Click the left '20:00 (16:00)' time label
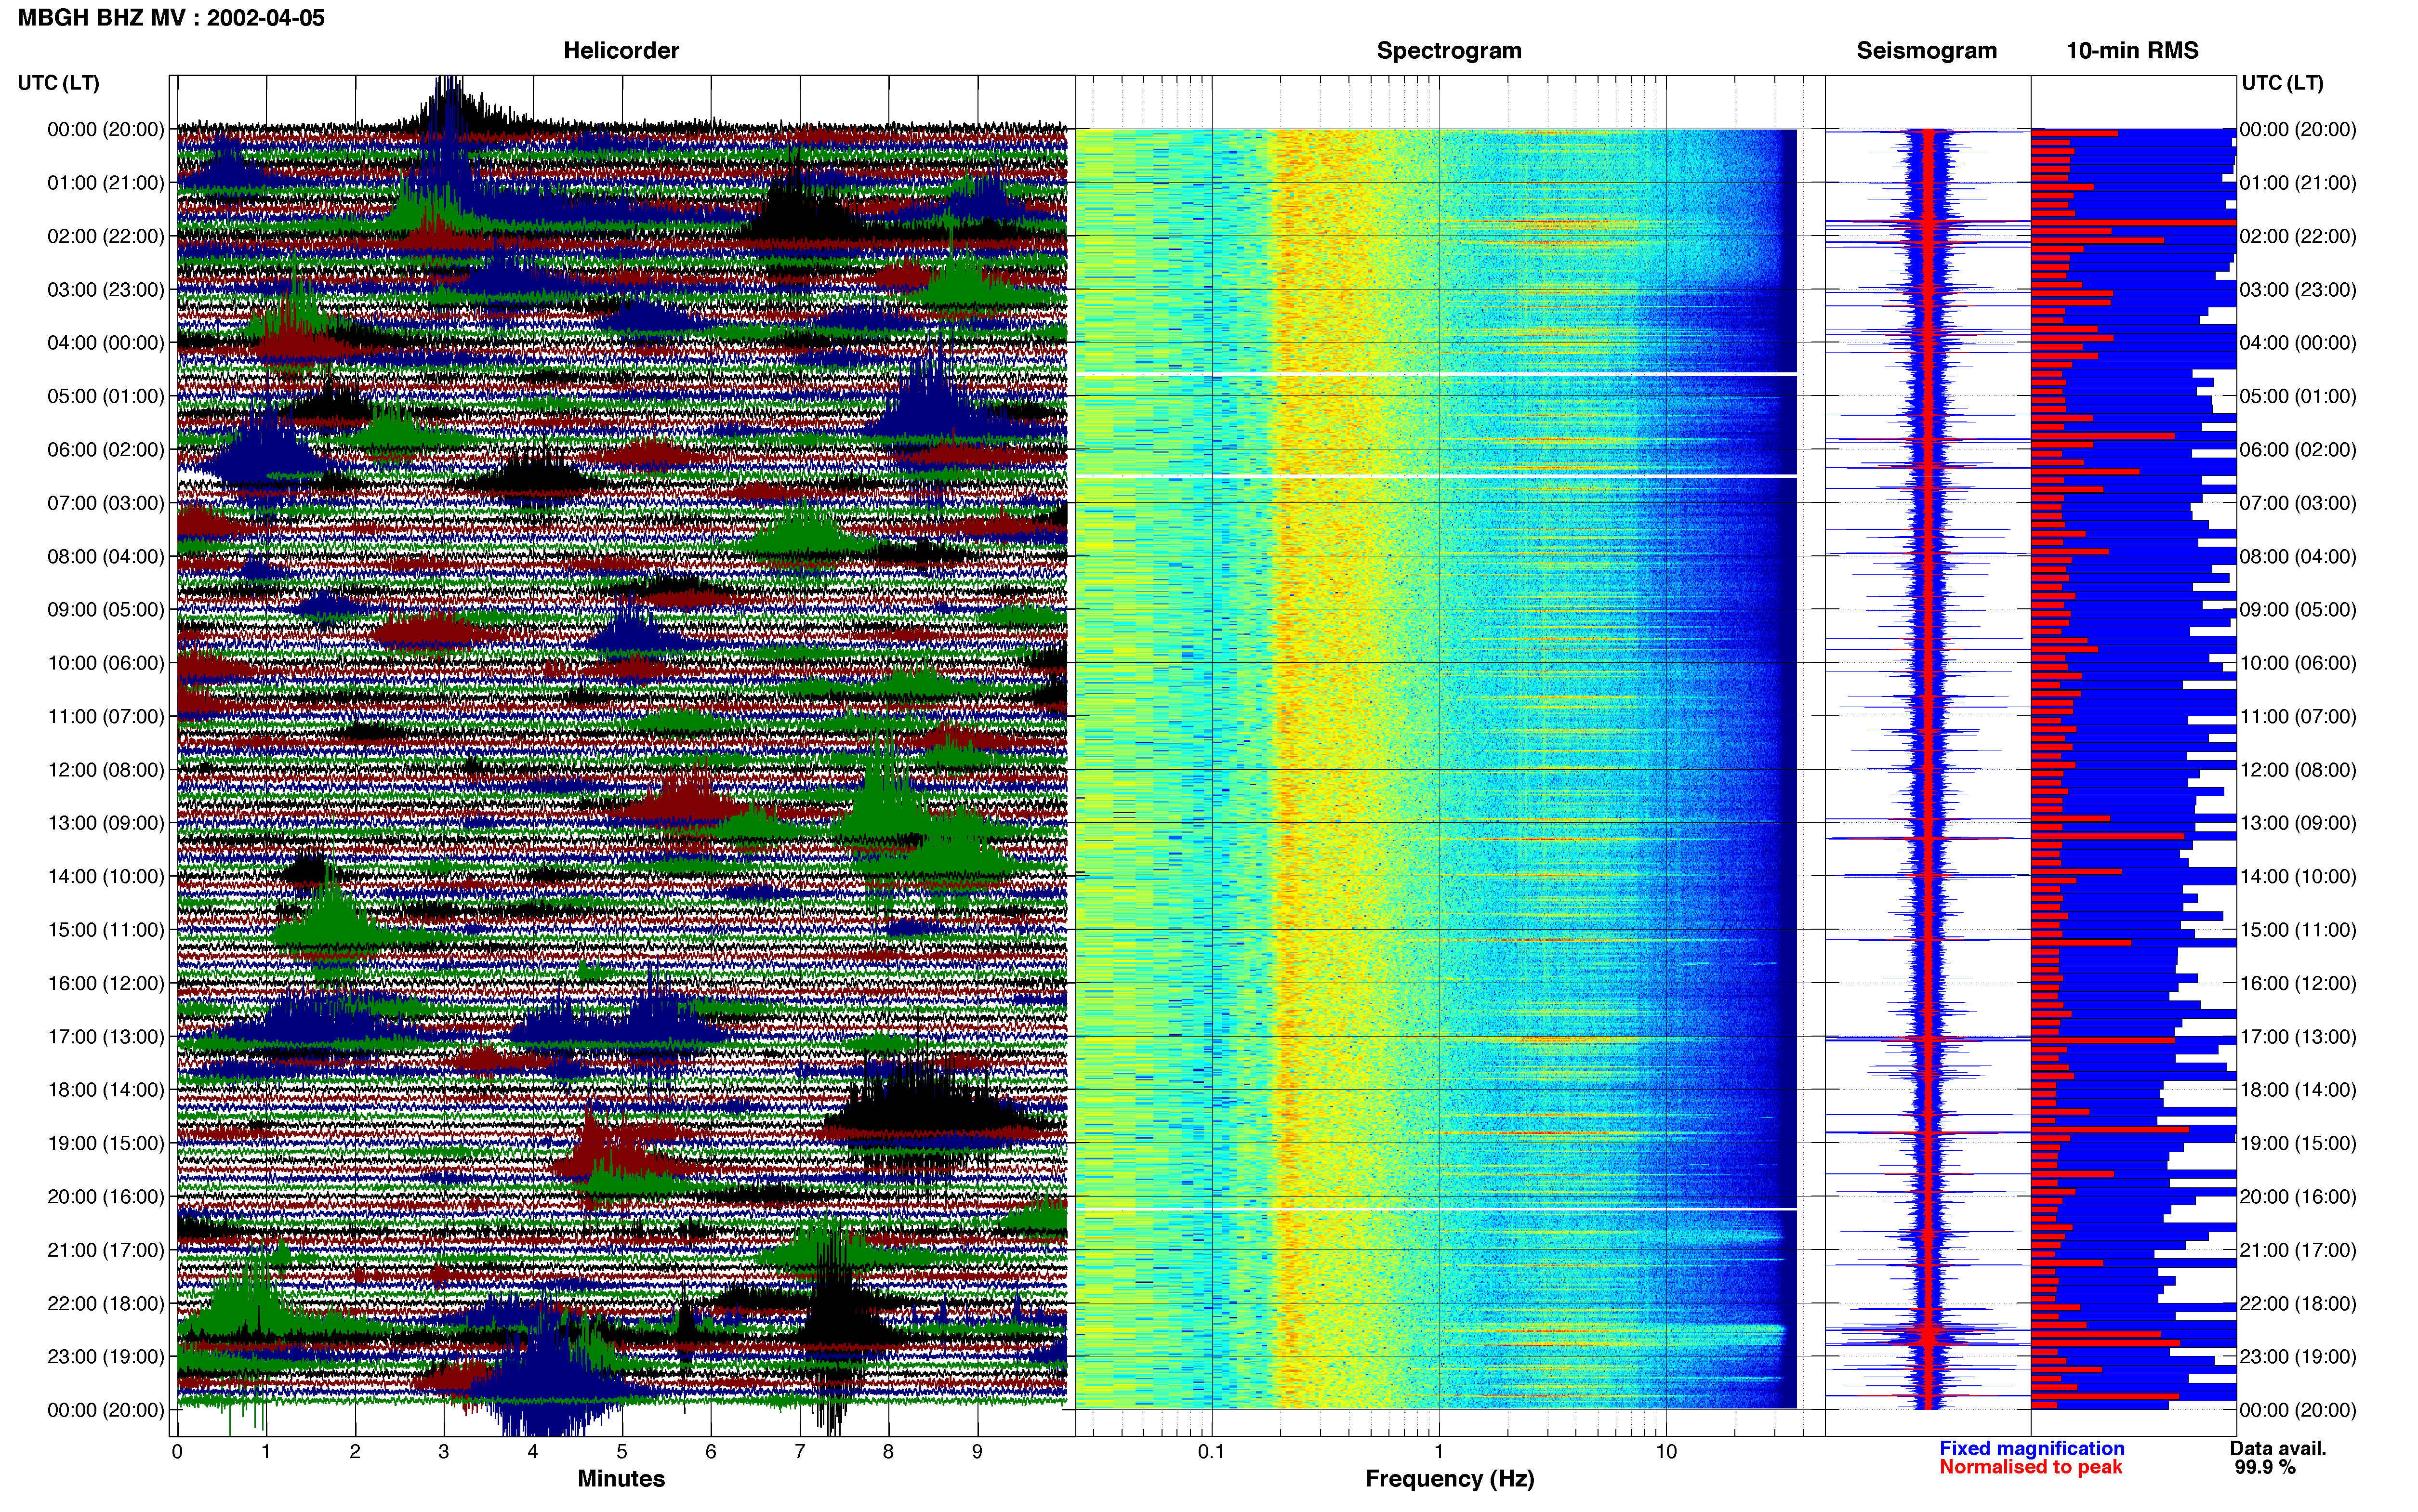The height and width of the screenshot is (1512, 2418). (106, 1197)
